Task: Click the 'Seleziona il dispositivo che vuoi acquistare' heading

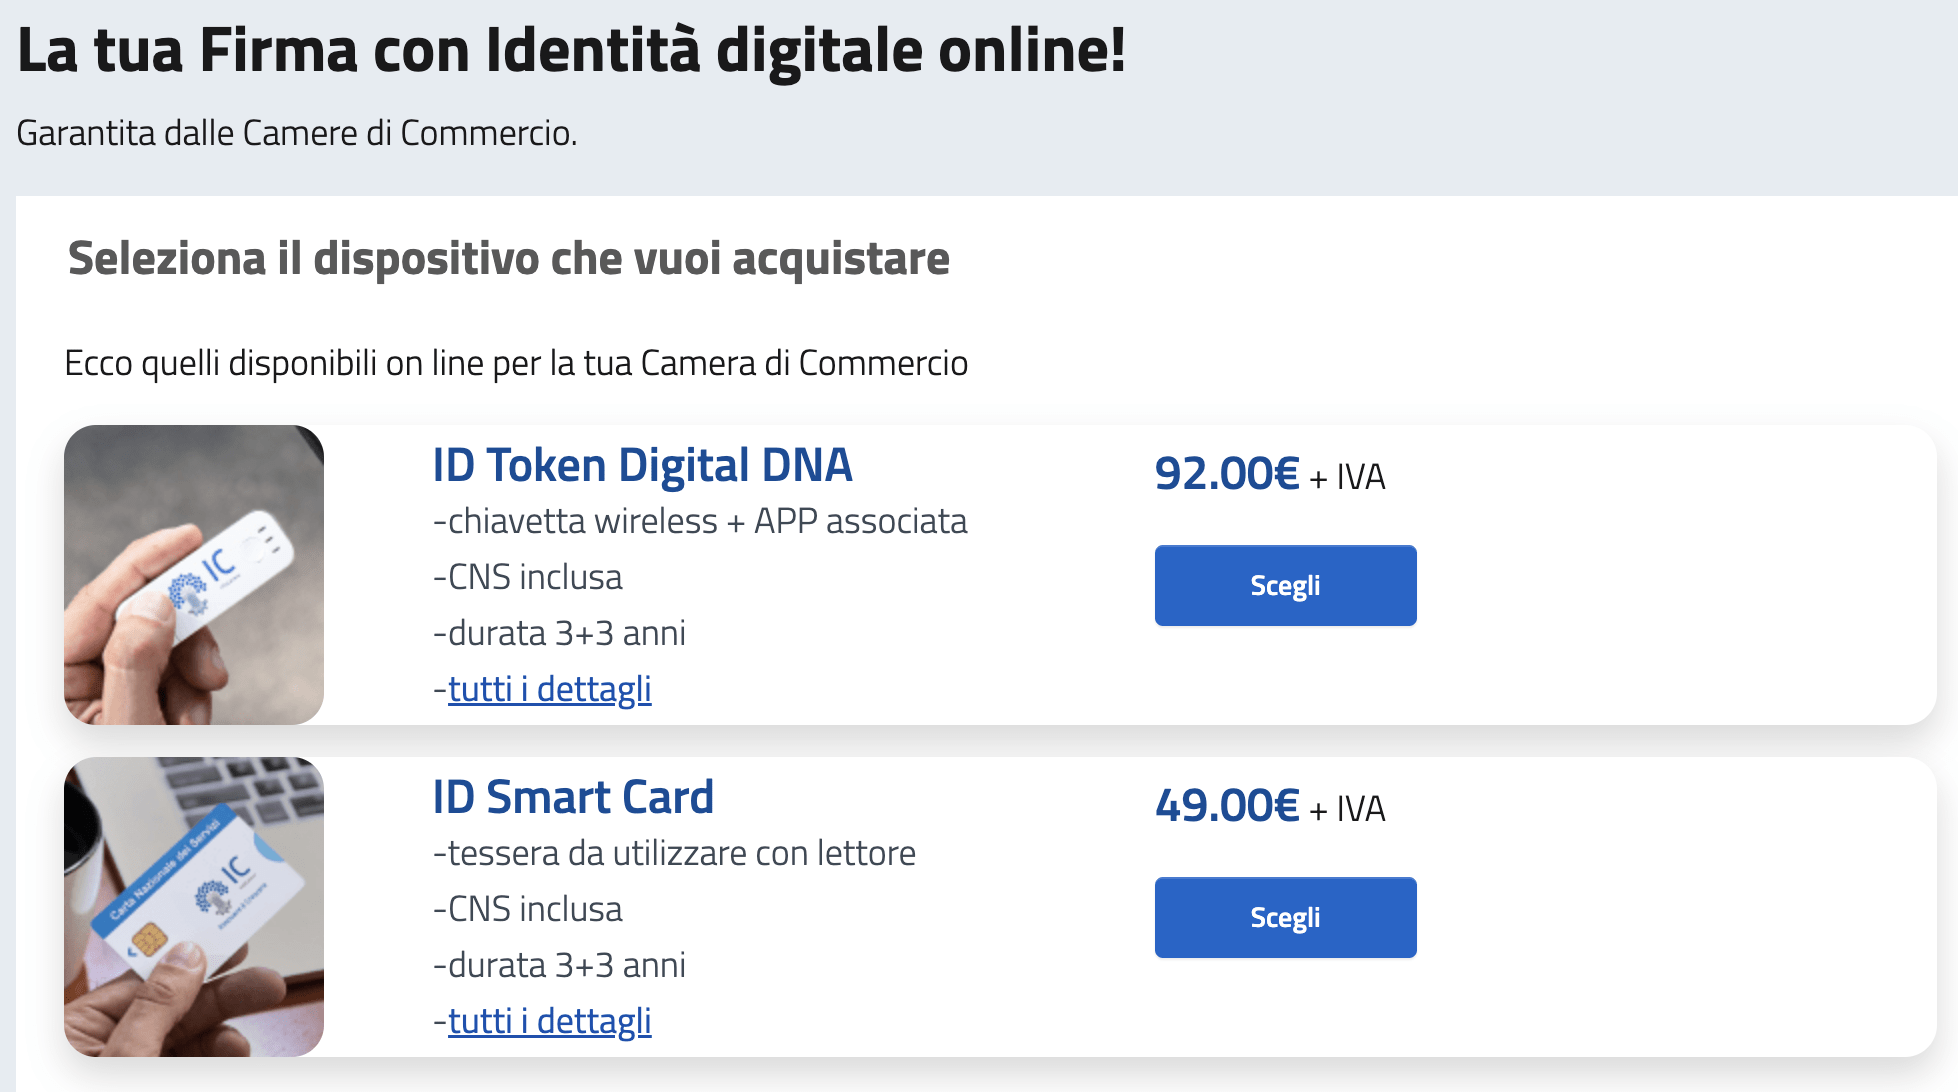Action: [x=508, y=258]
